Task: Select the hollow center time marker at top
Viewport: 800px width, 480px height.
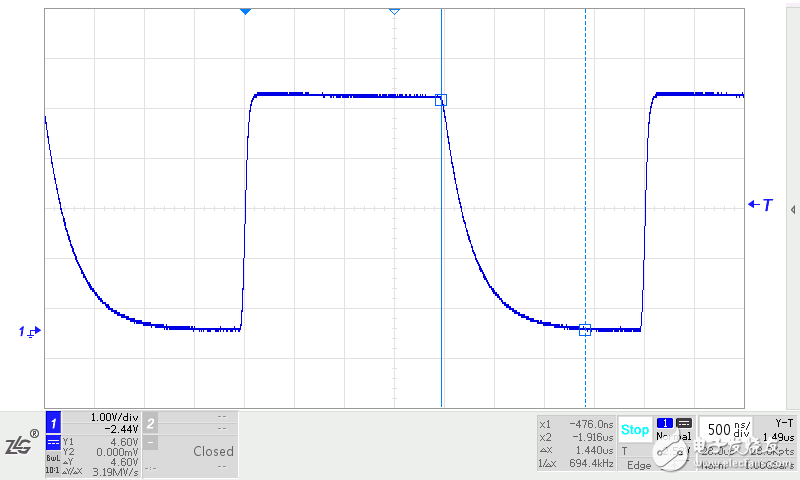Action: coord(394,11)
